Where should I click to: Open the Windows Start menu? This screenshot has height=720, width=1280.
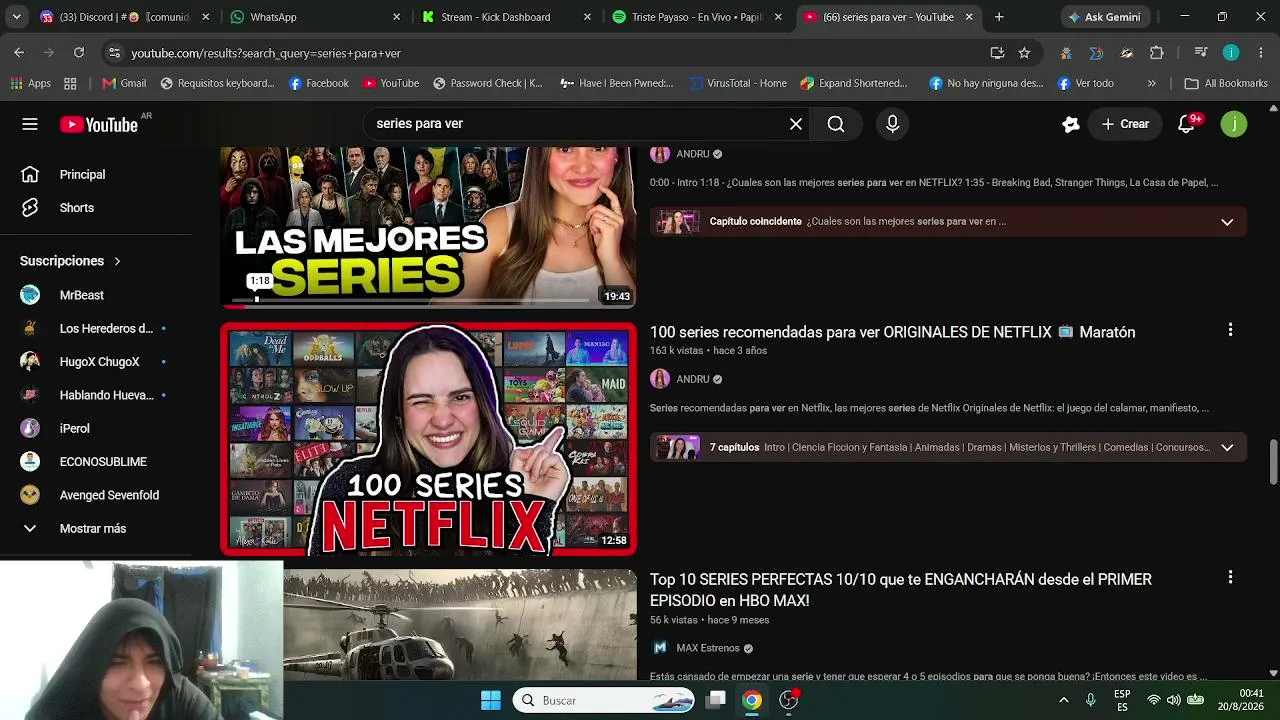tap(491, 700)
